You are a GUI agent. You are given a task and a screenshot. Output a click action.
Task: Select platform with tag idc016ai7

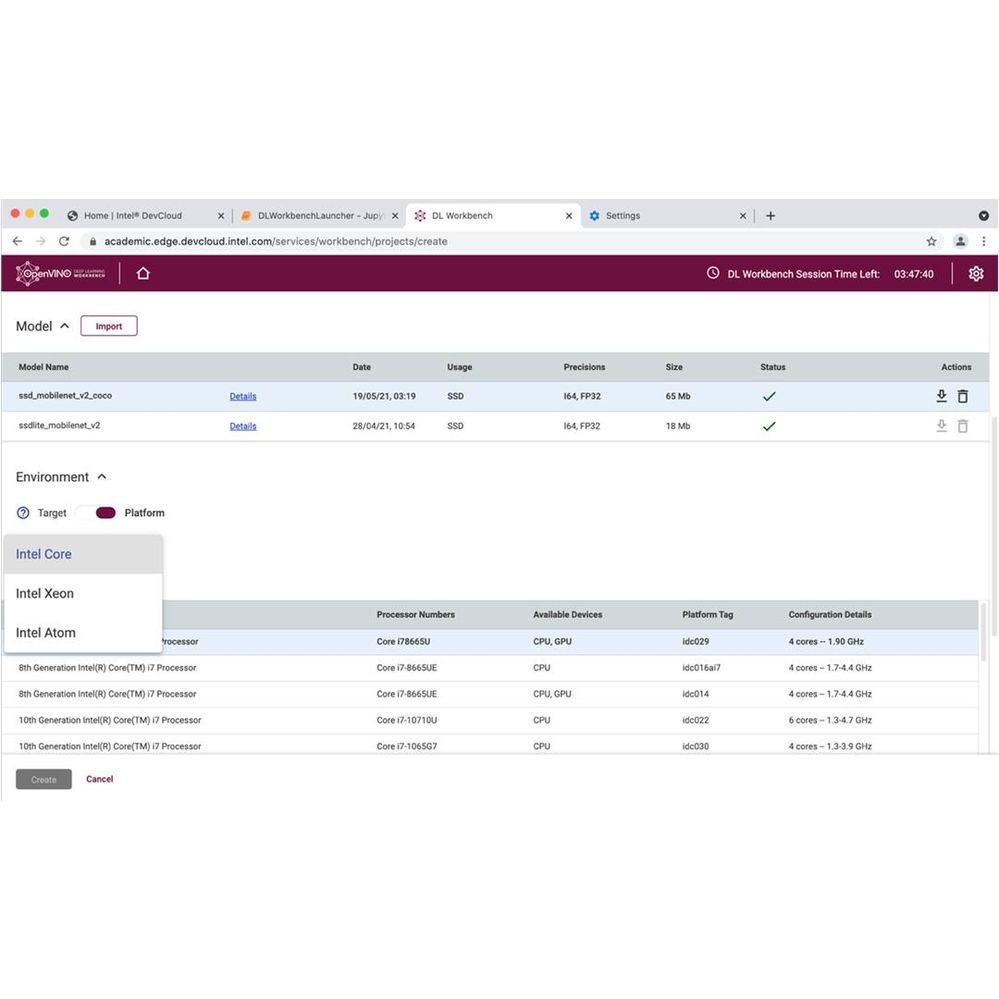490,668
